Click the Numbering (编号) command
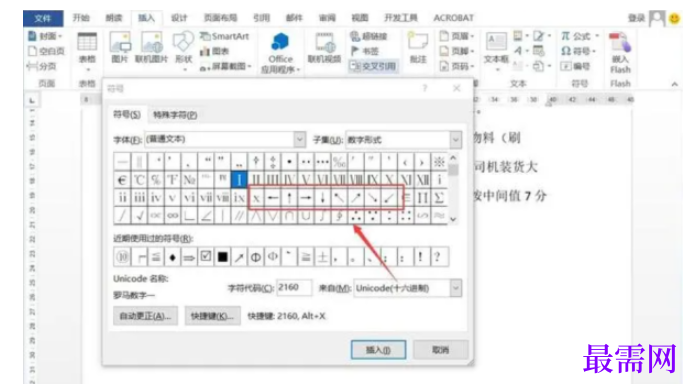 tap(576, 66)
